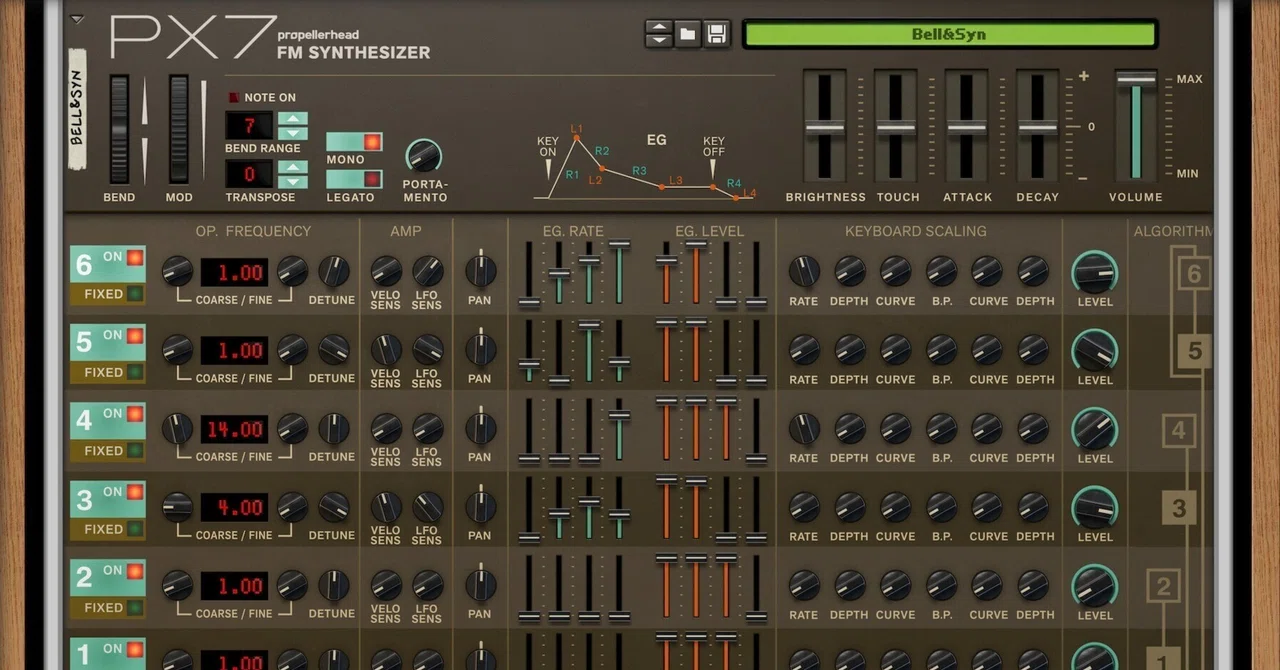Save patch with the floppy disk icon
The height and width of the screenshot is (670, 1280).
pos(717,34)
